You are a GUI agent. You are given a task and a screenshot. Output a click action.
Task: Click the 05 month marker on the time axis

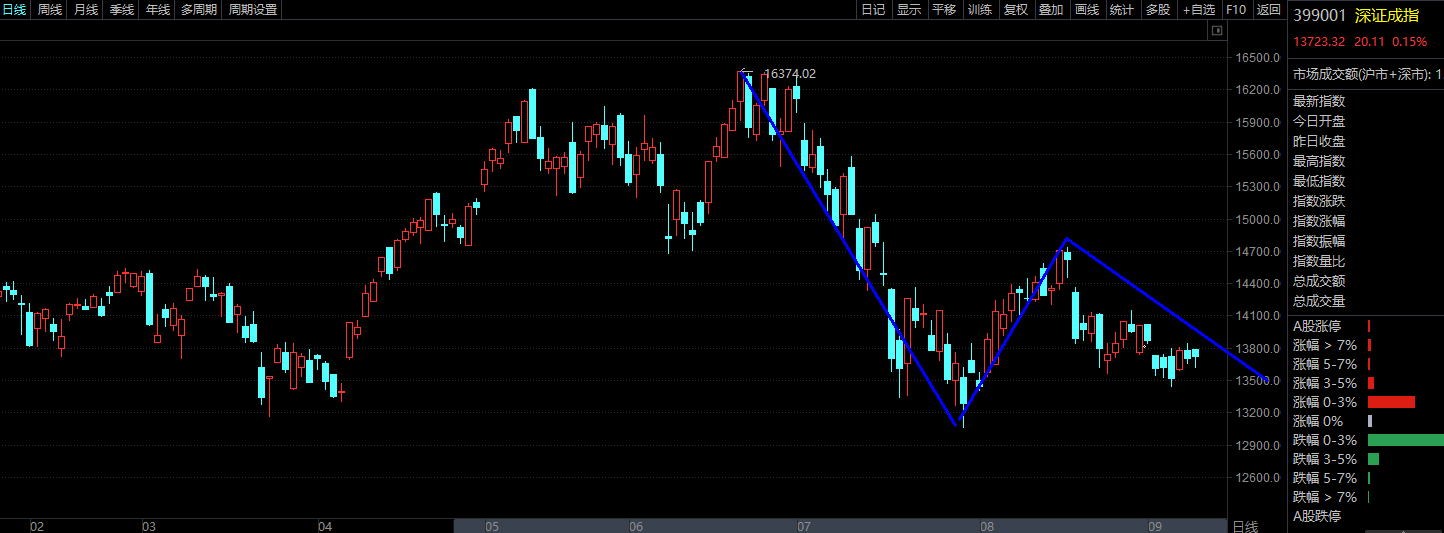click(x=491, y=526)
